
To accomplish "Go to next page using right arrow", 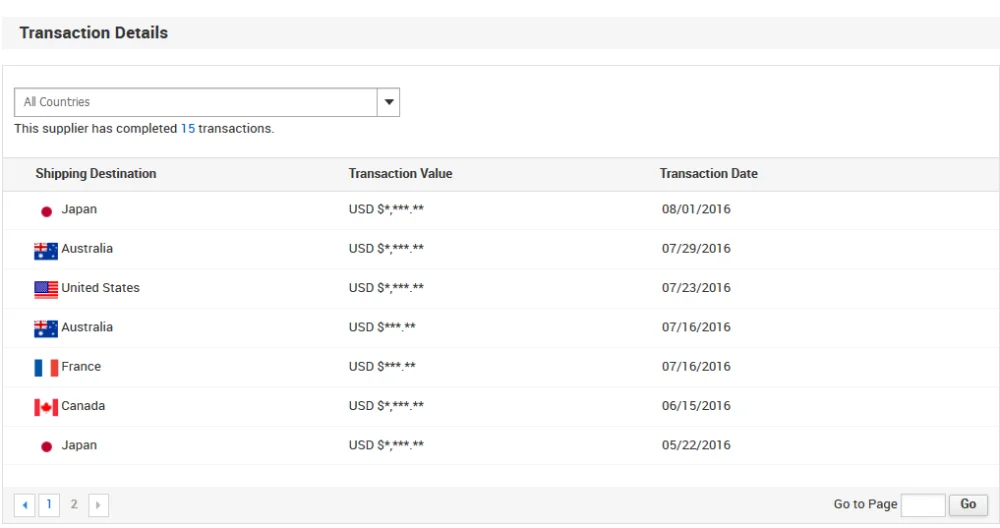I will [98, 505].
